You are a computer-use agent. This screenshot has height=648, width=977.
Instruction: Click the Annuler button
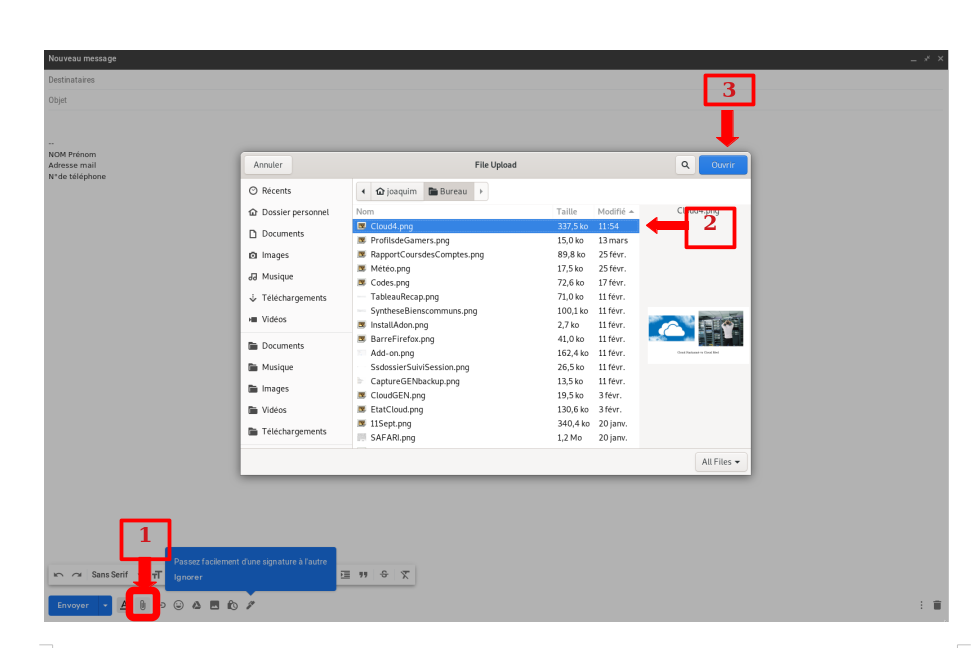coord(268,165)
